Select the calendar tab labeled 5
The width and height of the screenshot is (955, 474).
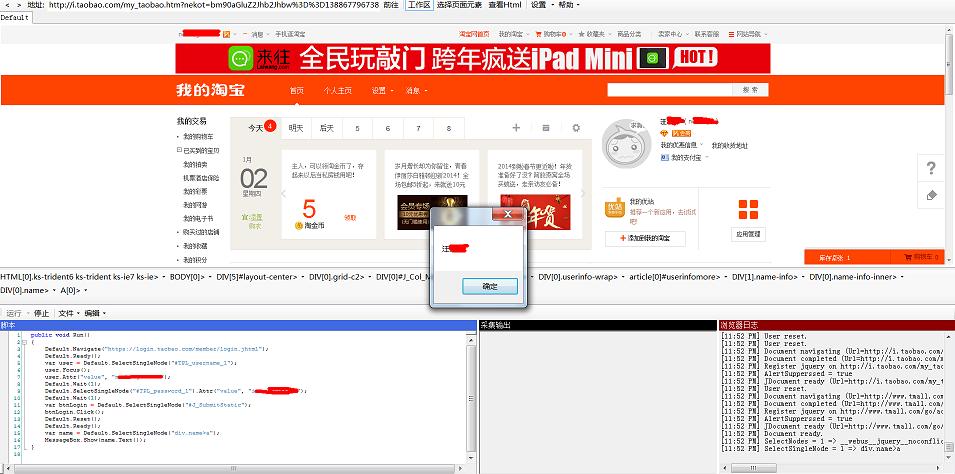[x=358, y=129]
